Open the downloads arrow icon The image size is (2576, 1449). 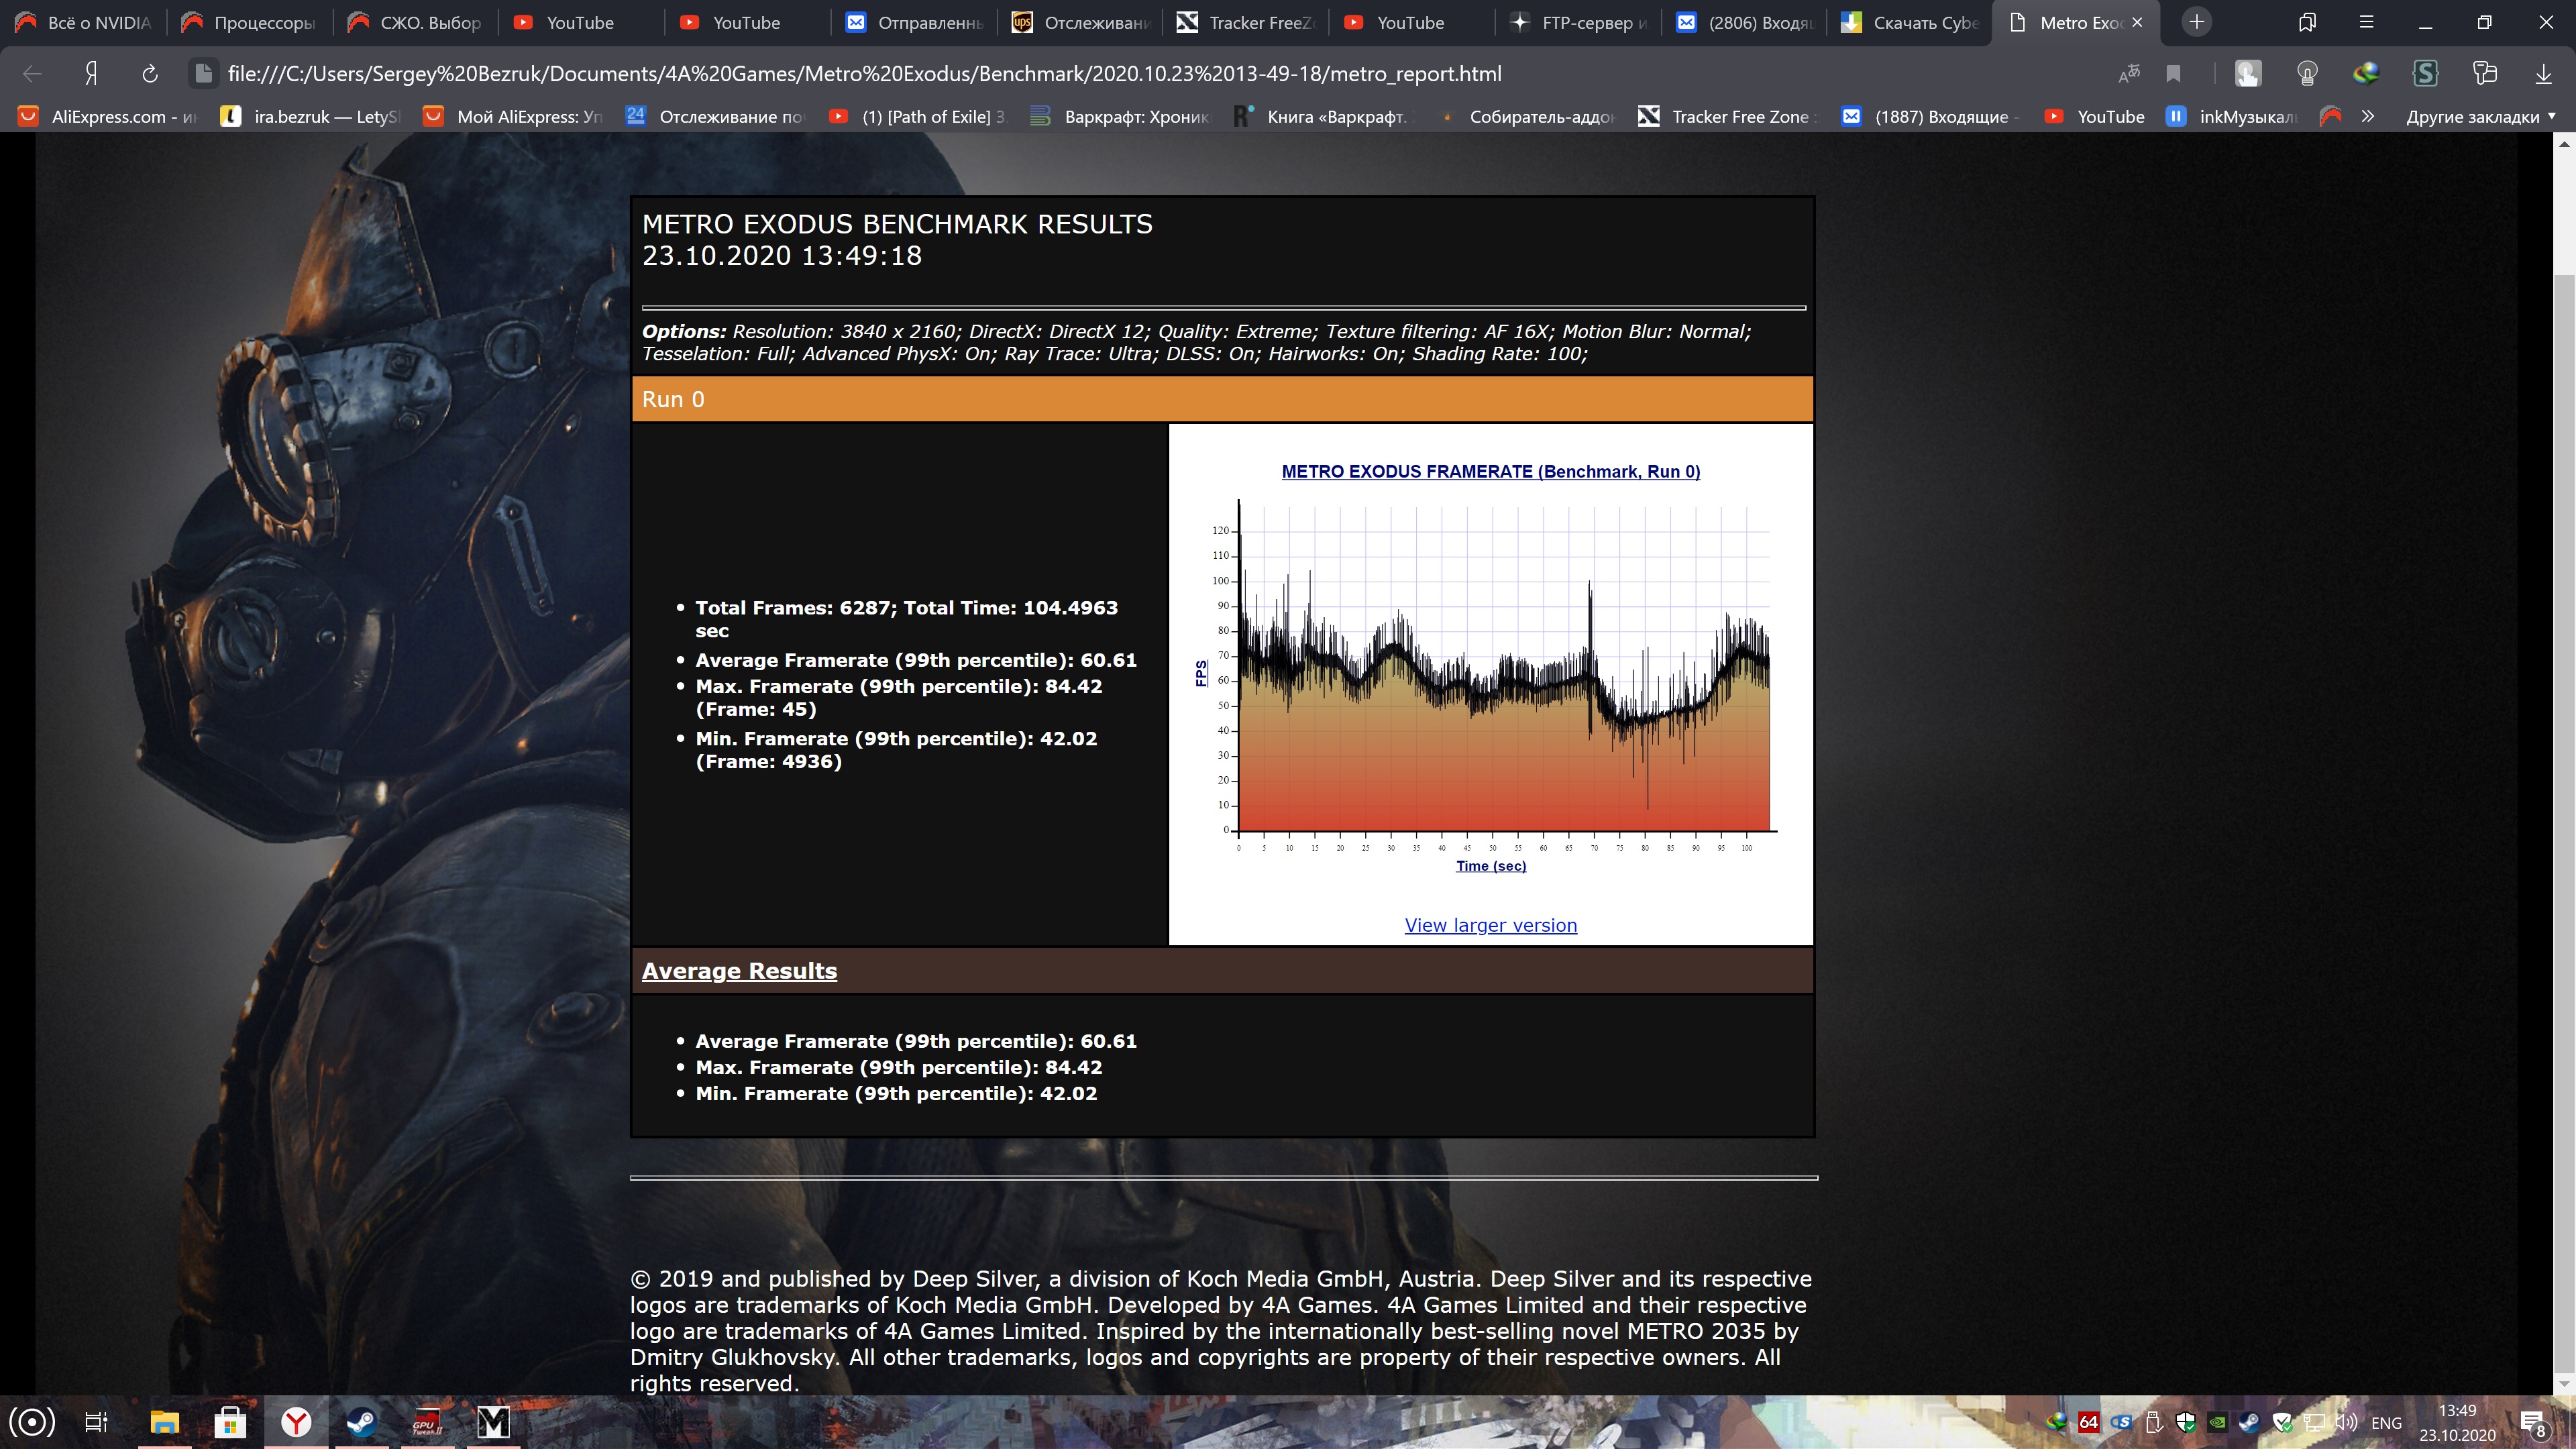2542,73
